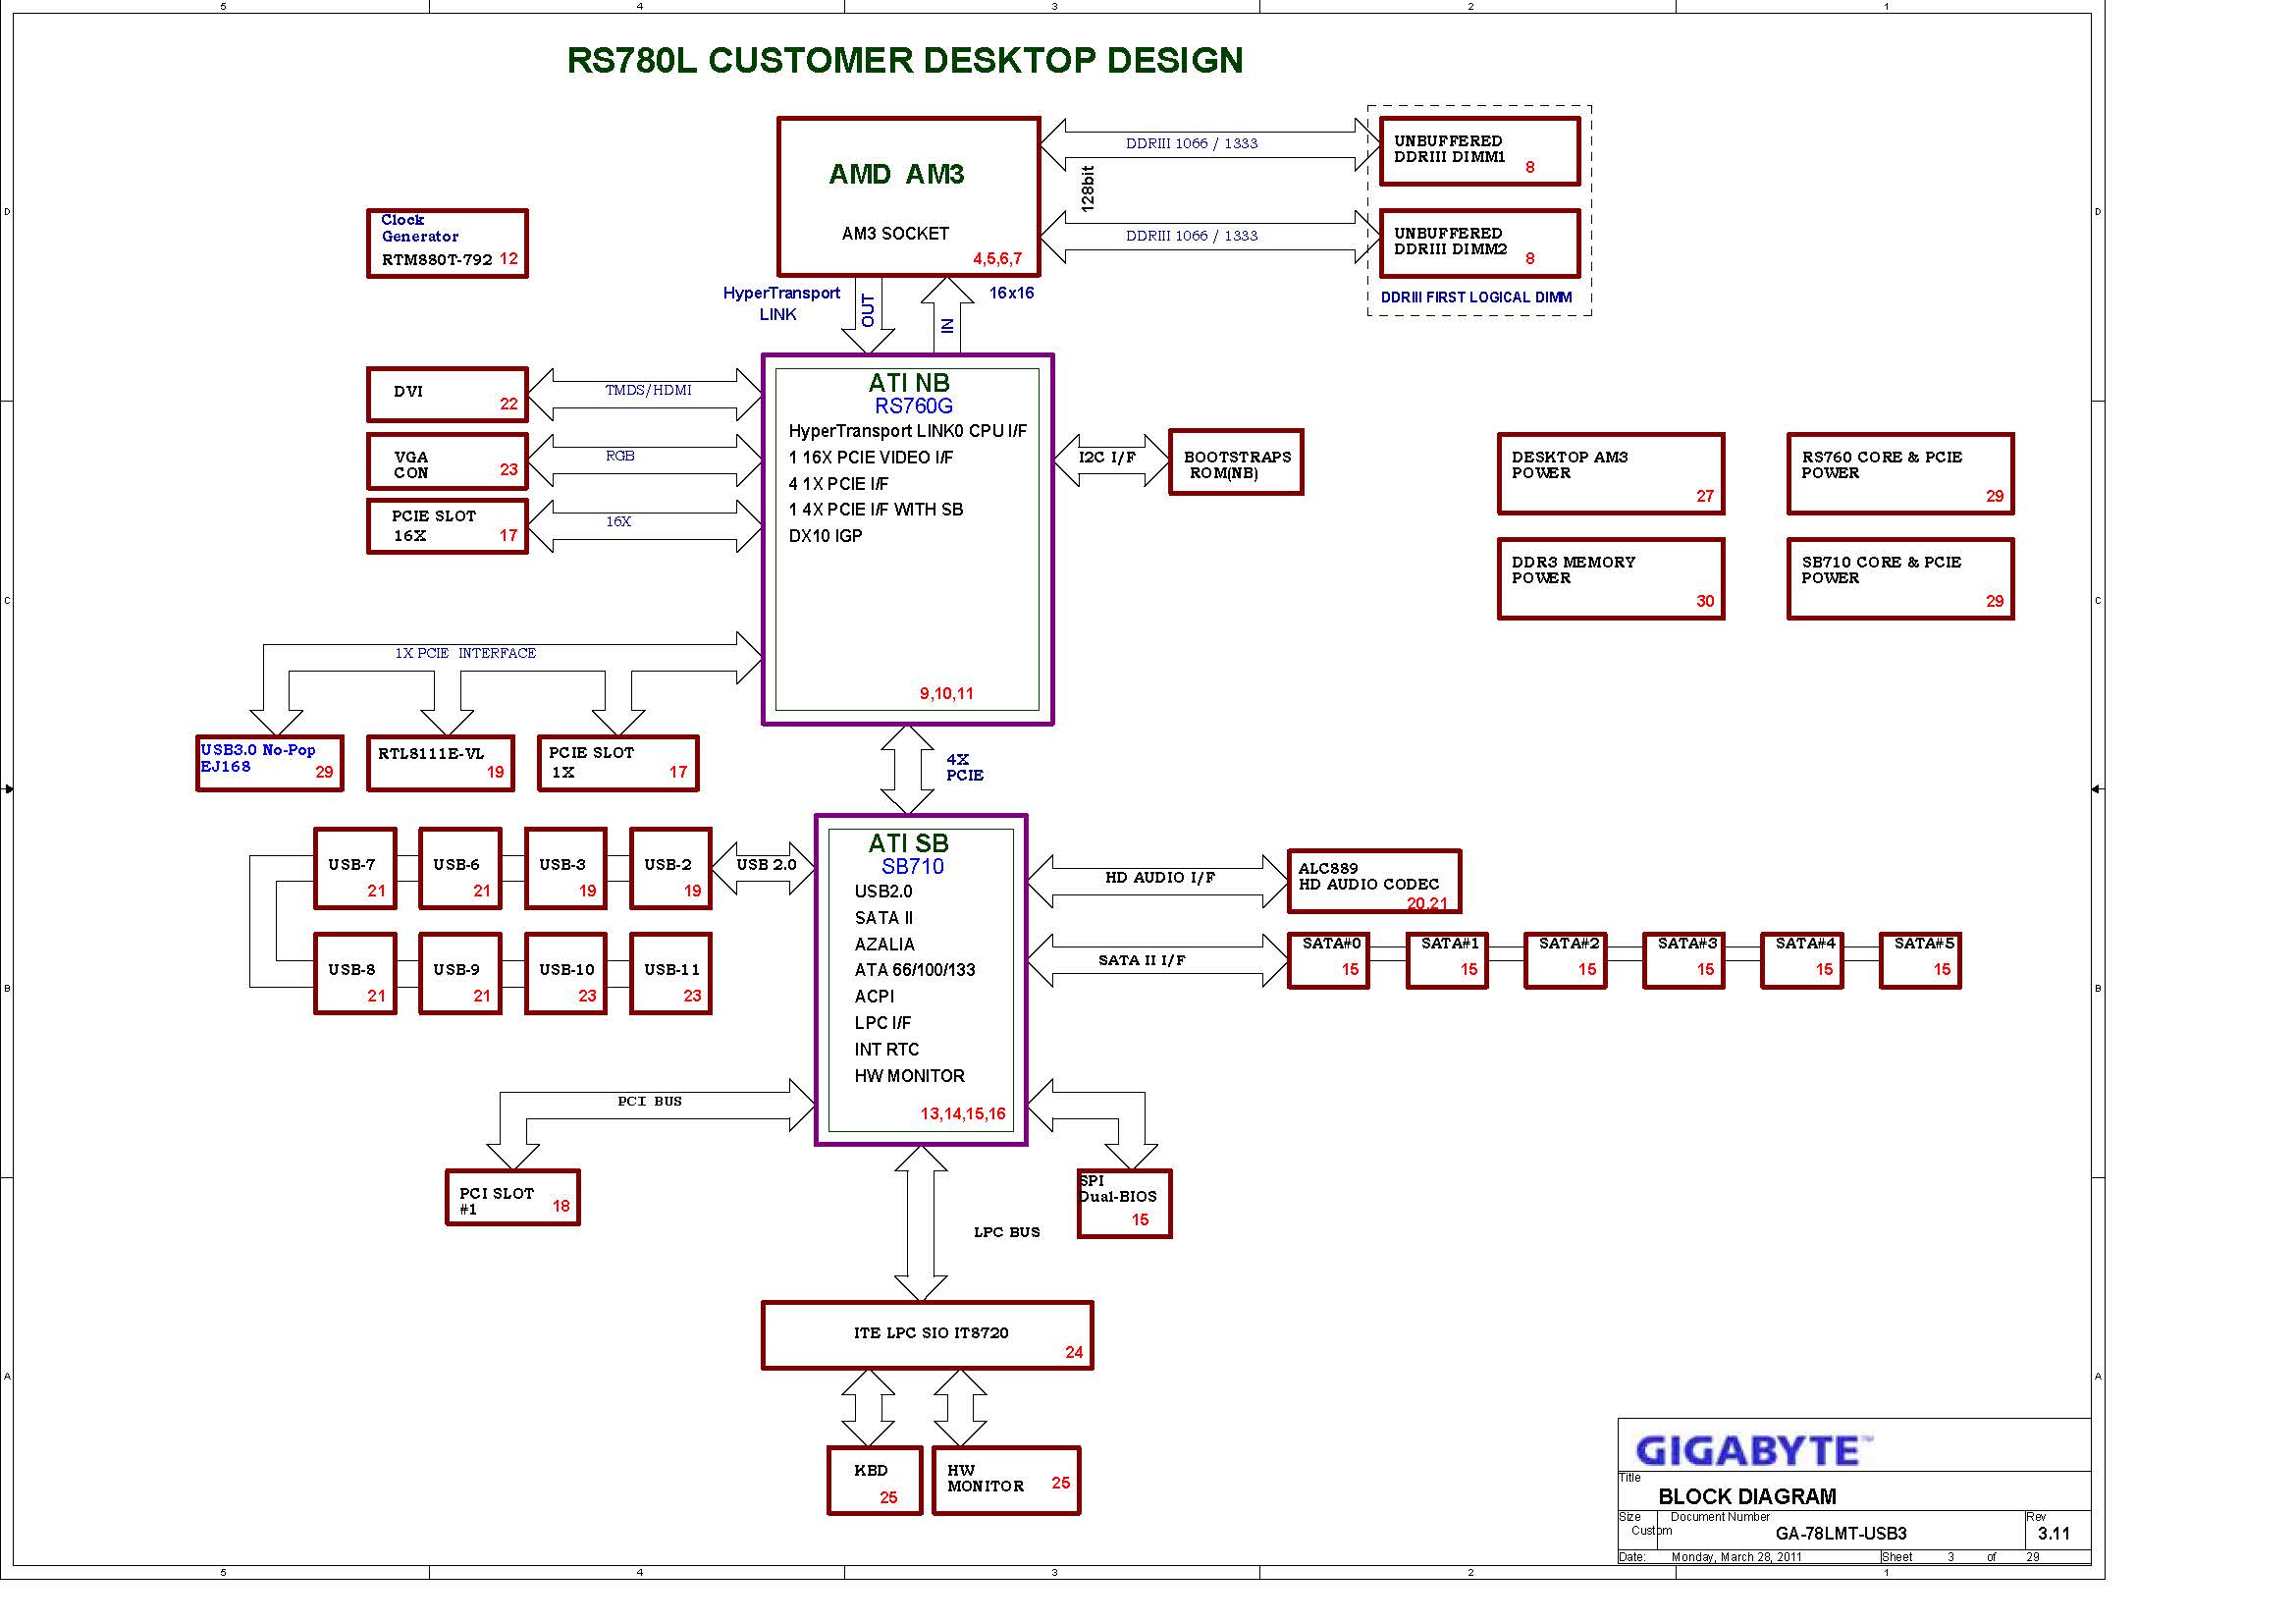Click the USB-9 block
The width and height of the screenshot is (2296, 1623).
[x=460, y=973]
